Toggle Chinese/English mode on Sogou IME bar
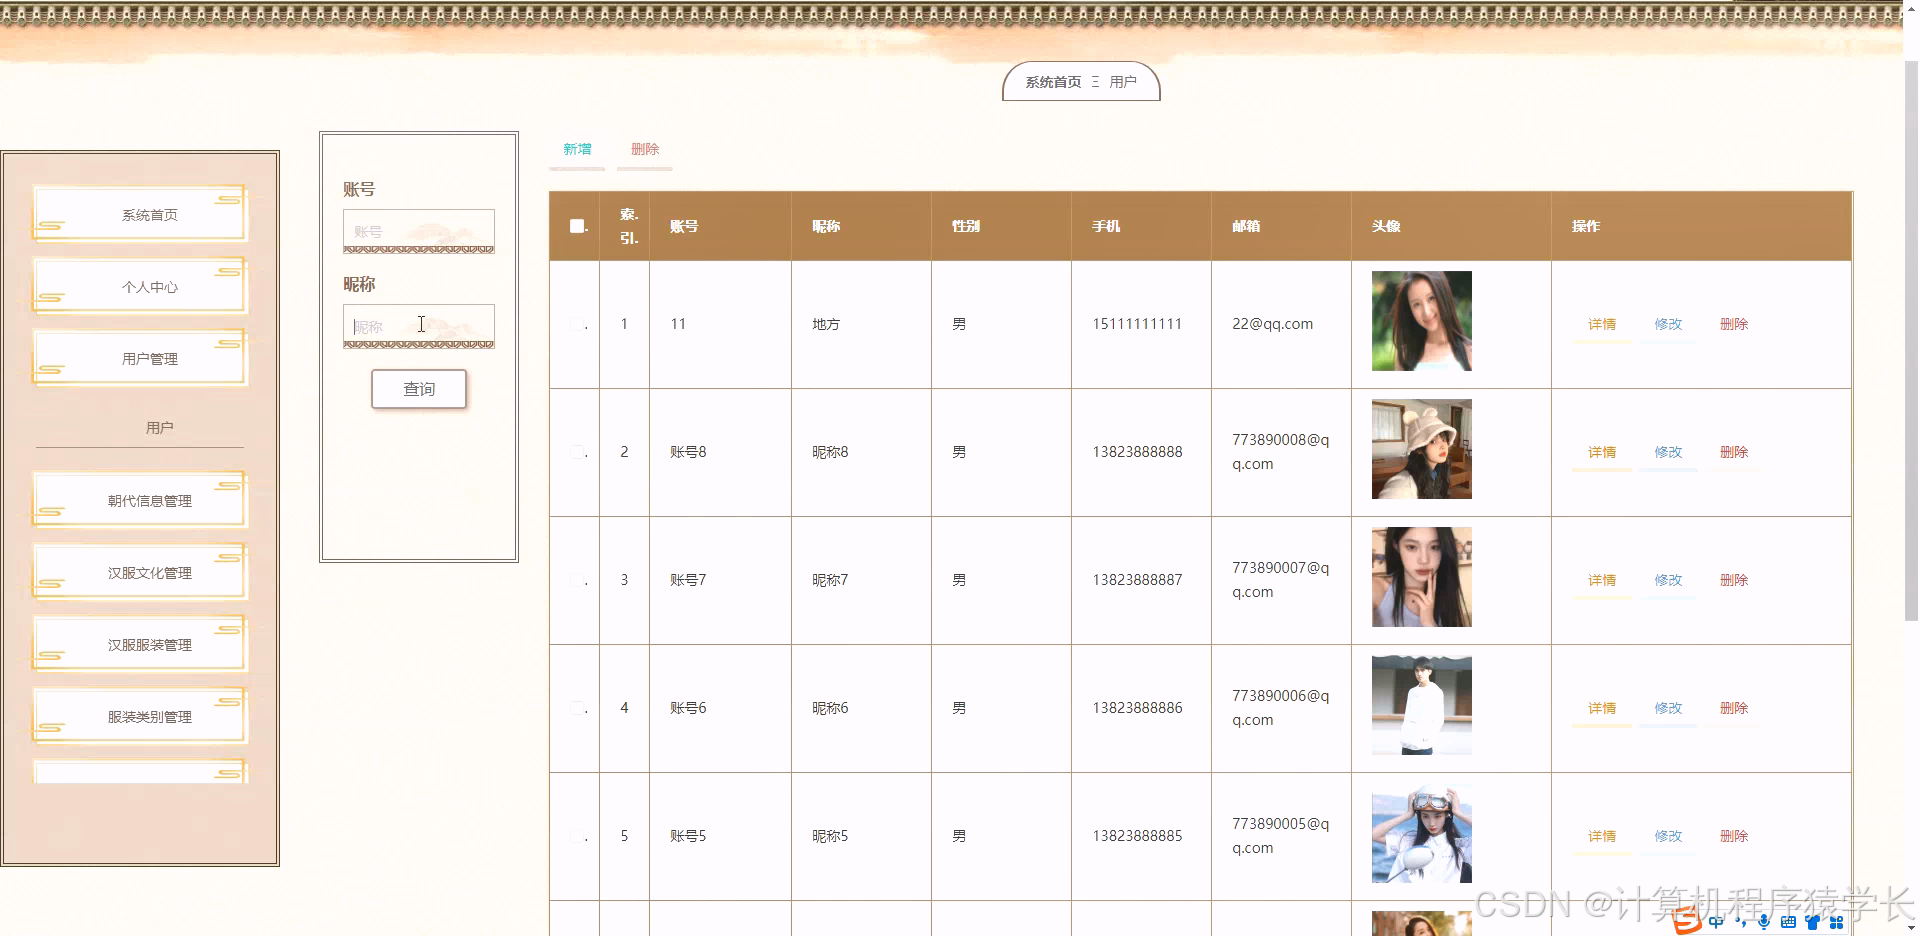This screenshot has height=936, width=1920. tap(1716, 922)
